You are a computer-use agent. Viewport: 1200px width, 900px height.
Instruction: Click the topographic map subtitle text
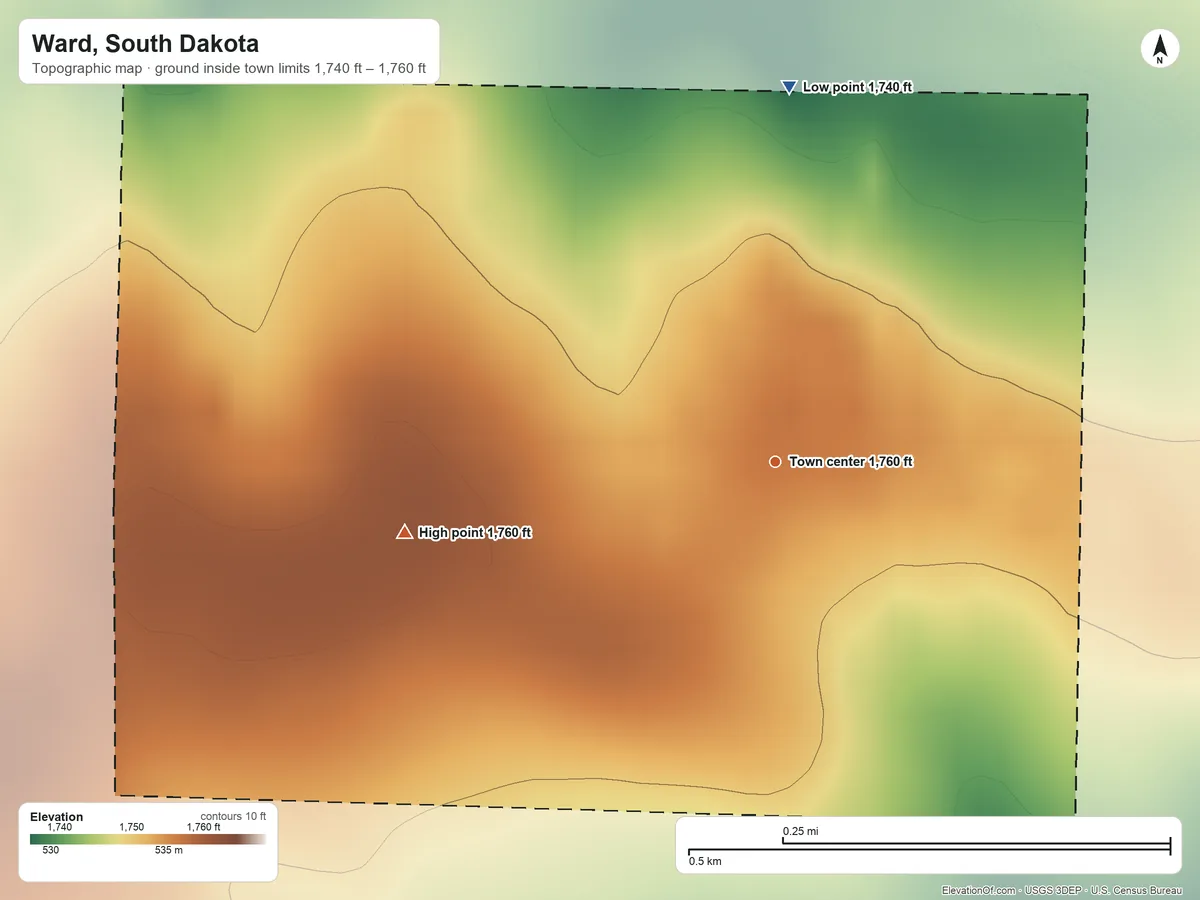[229, 69]
